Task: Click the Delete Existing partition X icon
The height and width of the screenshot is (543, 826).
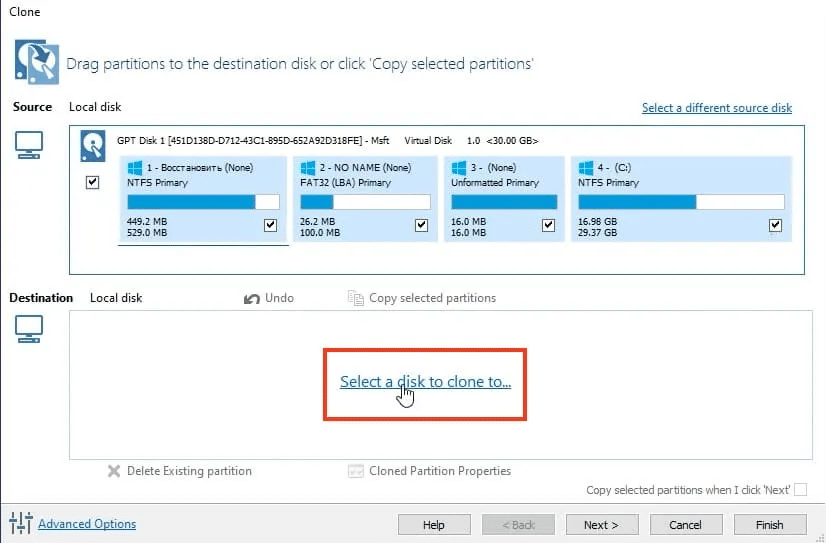Action: click(114, 471)
